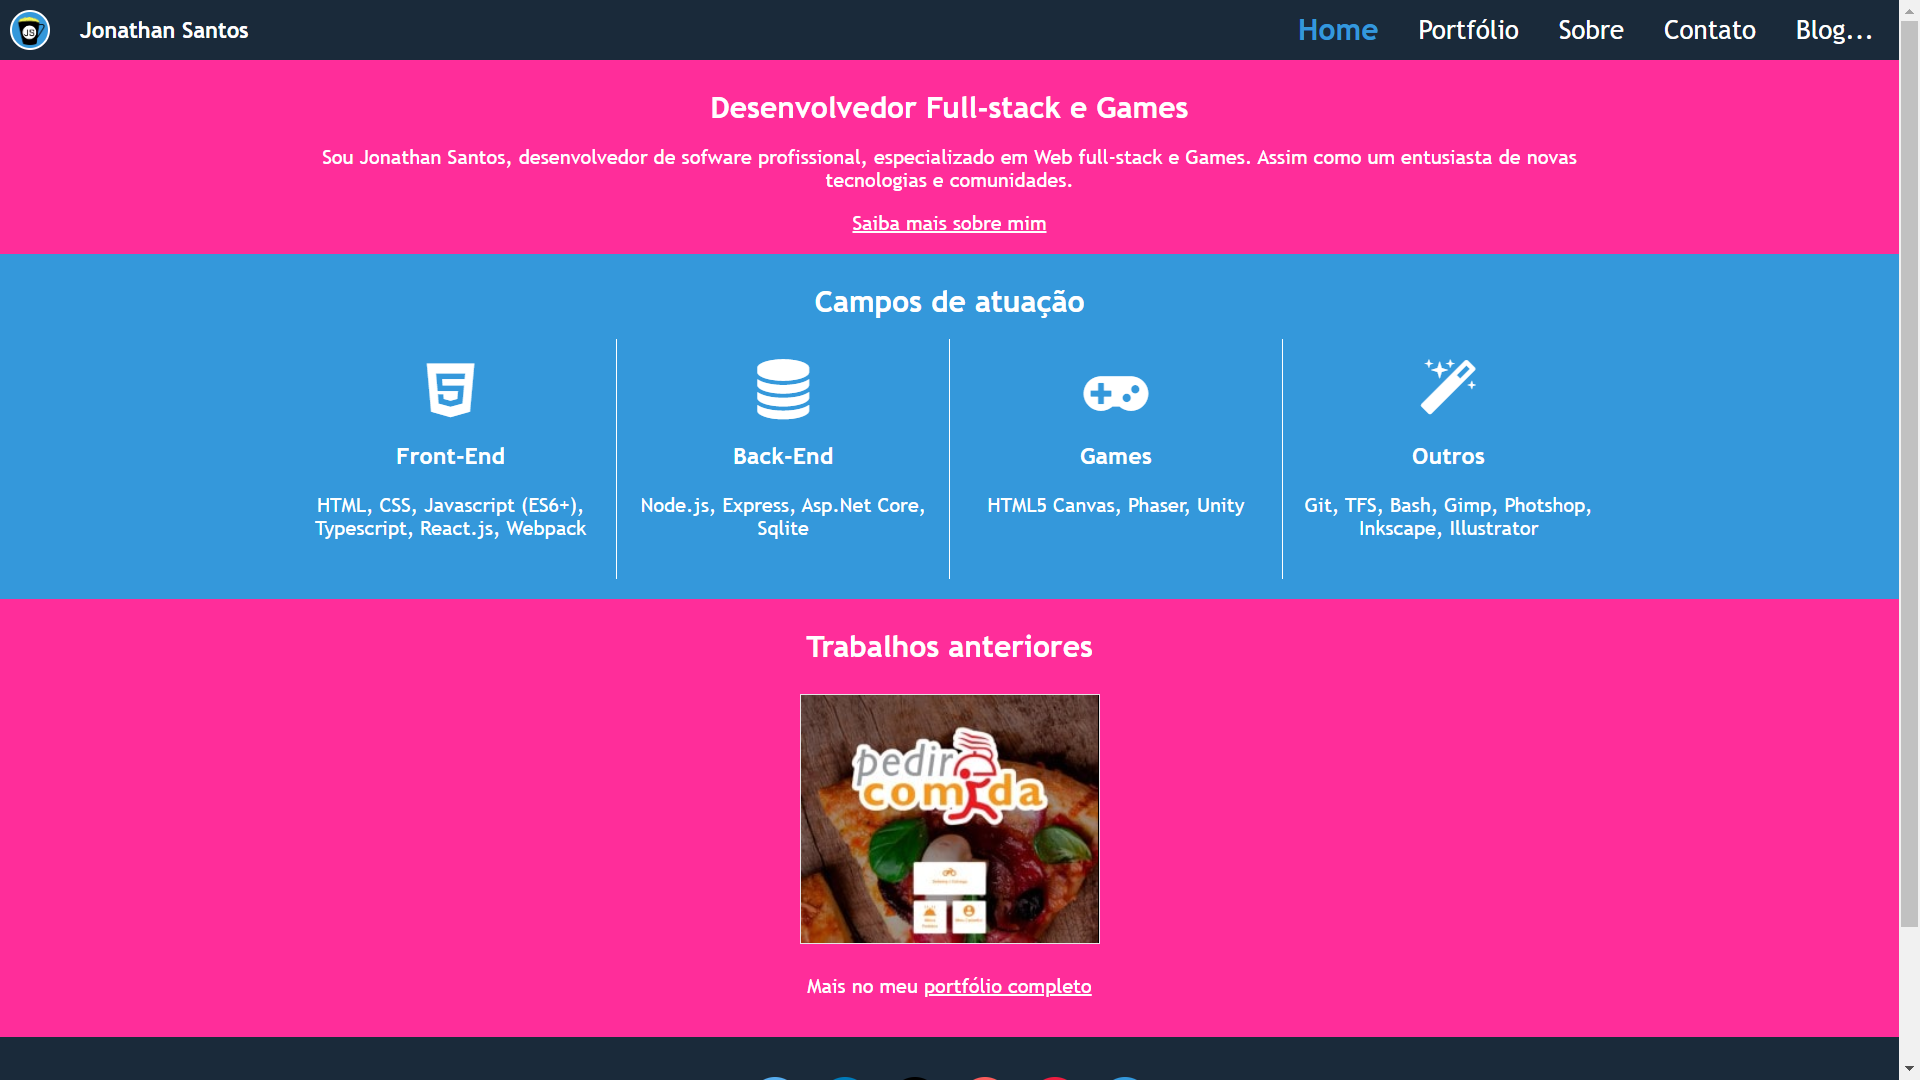Select the 'Front-End' heading
1920x1080 pixels.
coord(450,456)
